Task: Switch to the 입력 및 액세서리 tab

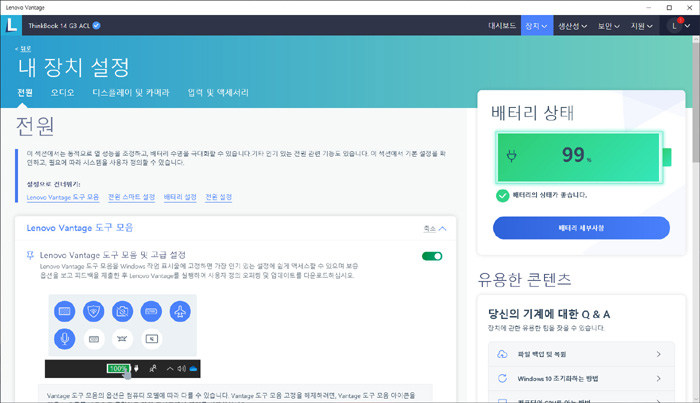Action: tap(218, 92)
